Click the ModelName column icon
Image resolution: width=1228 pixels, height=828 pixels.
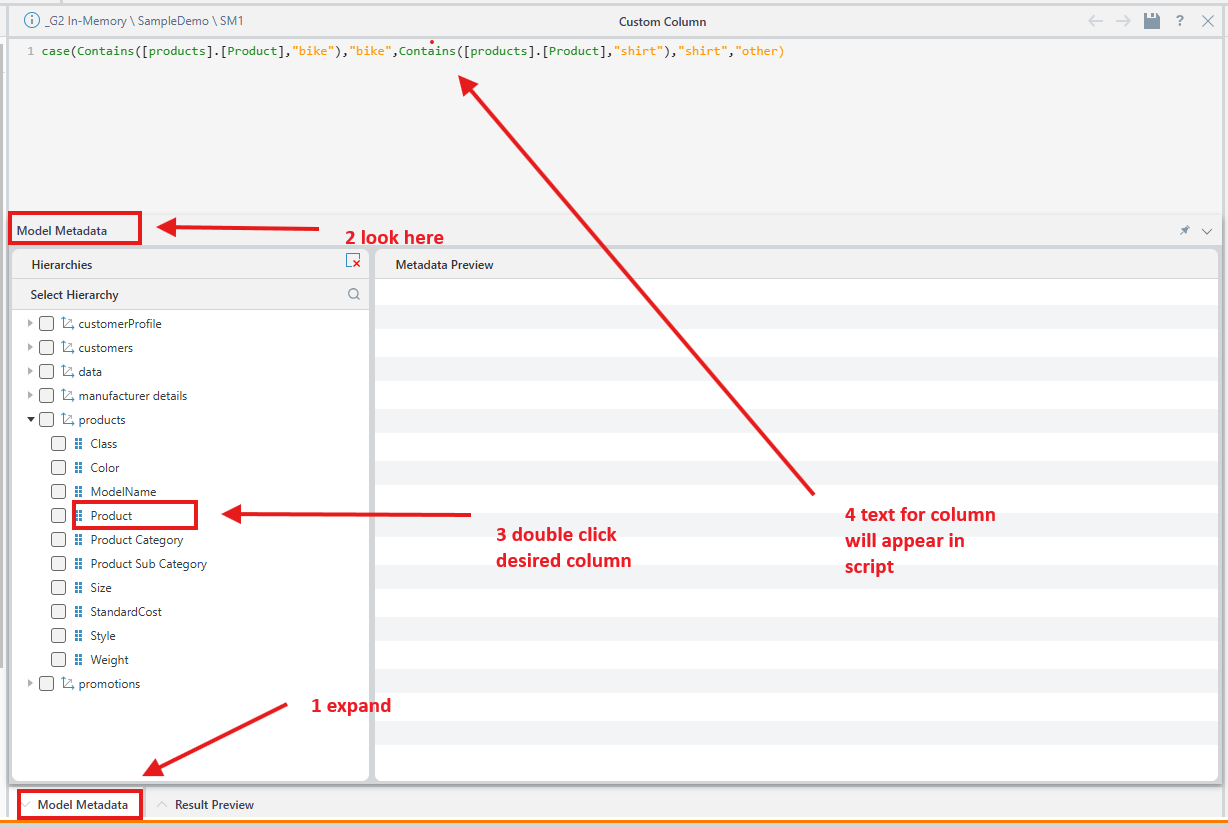click(79, 492)
